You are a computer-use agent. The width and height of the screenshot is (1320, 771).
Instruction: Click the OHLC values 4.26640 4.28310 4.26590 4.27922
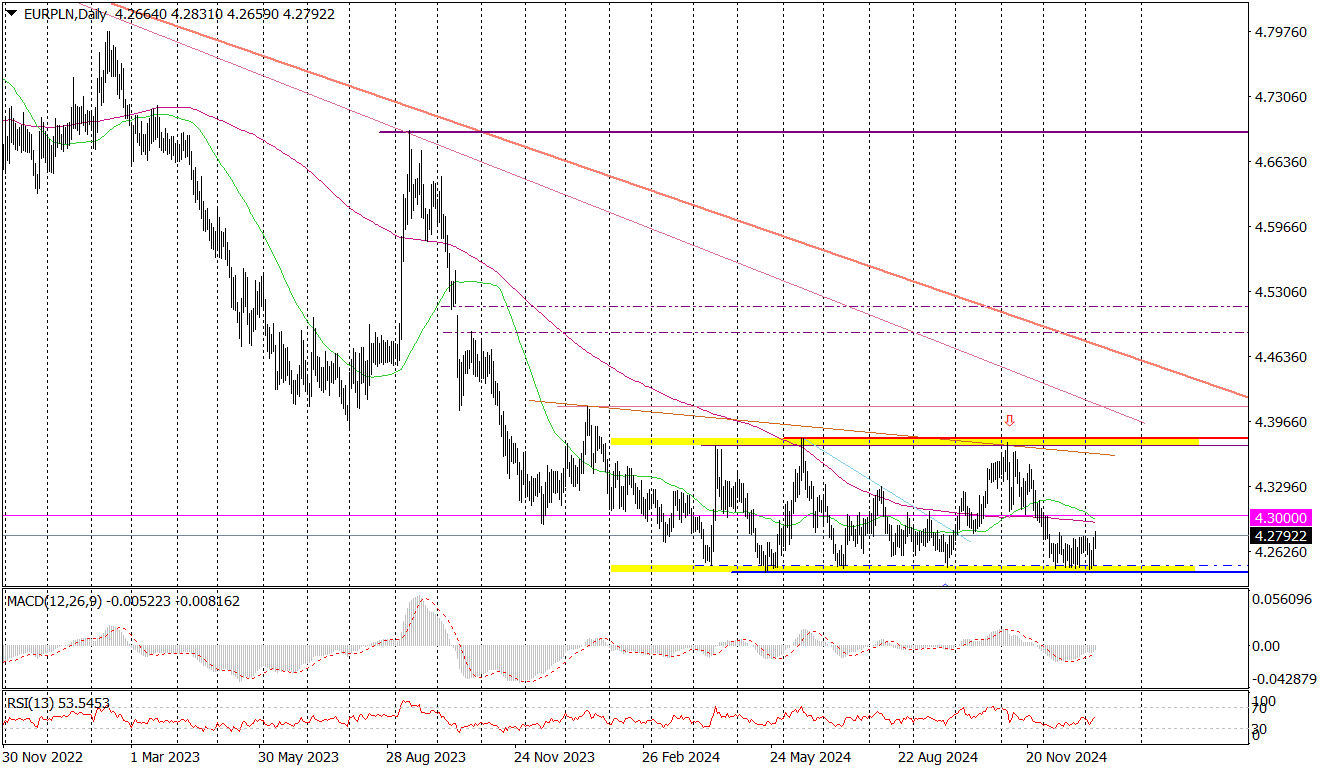point(225,14)
